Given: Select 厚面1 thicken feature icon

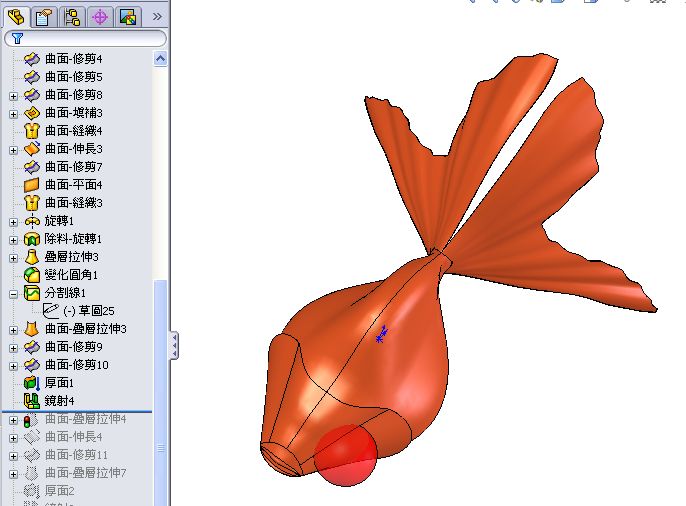Looking at the screenshot, I should point(32,383).
